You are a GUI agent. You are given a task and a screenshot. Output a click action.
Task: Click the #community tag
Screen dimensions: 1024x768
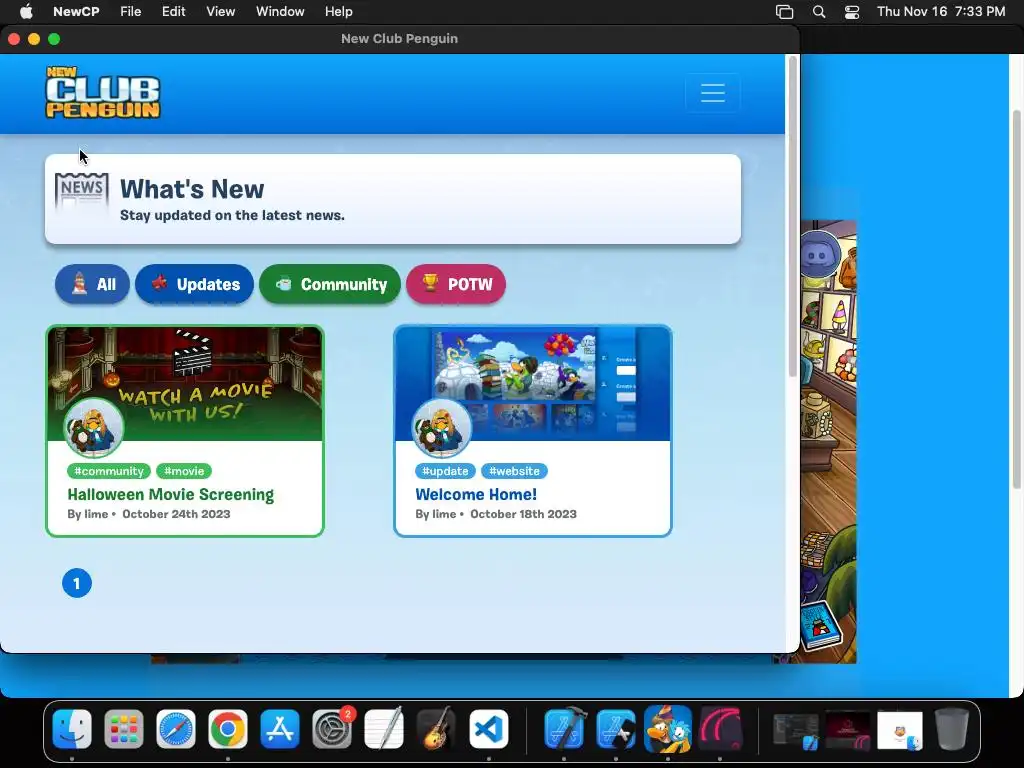point(108,471)
